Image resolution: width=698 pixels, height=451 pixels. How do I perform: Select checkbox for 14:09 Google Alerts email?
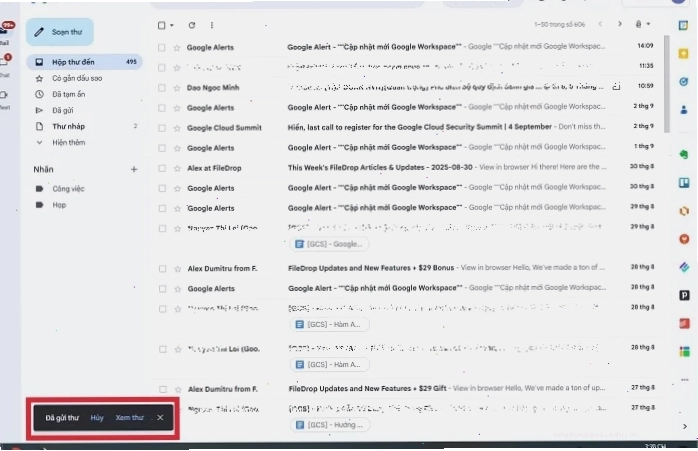162,48
